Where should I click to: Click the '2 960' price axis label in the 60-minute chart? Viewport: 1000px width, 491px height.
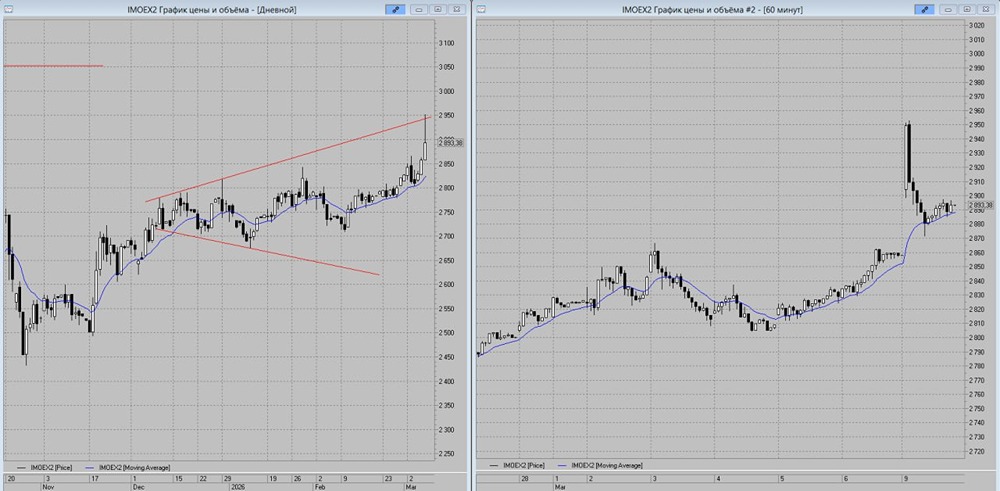(x=976, y=110)
